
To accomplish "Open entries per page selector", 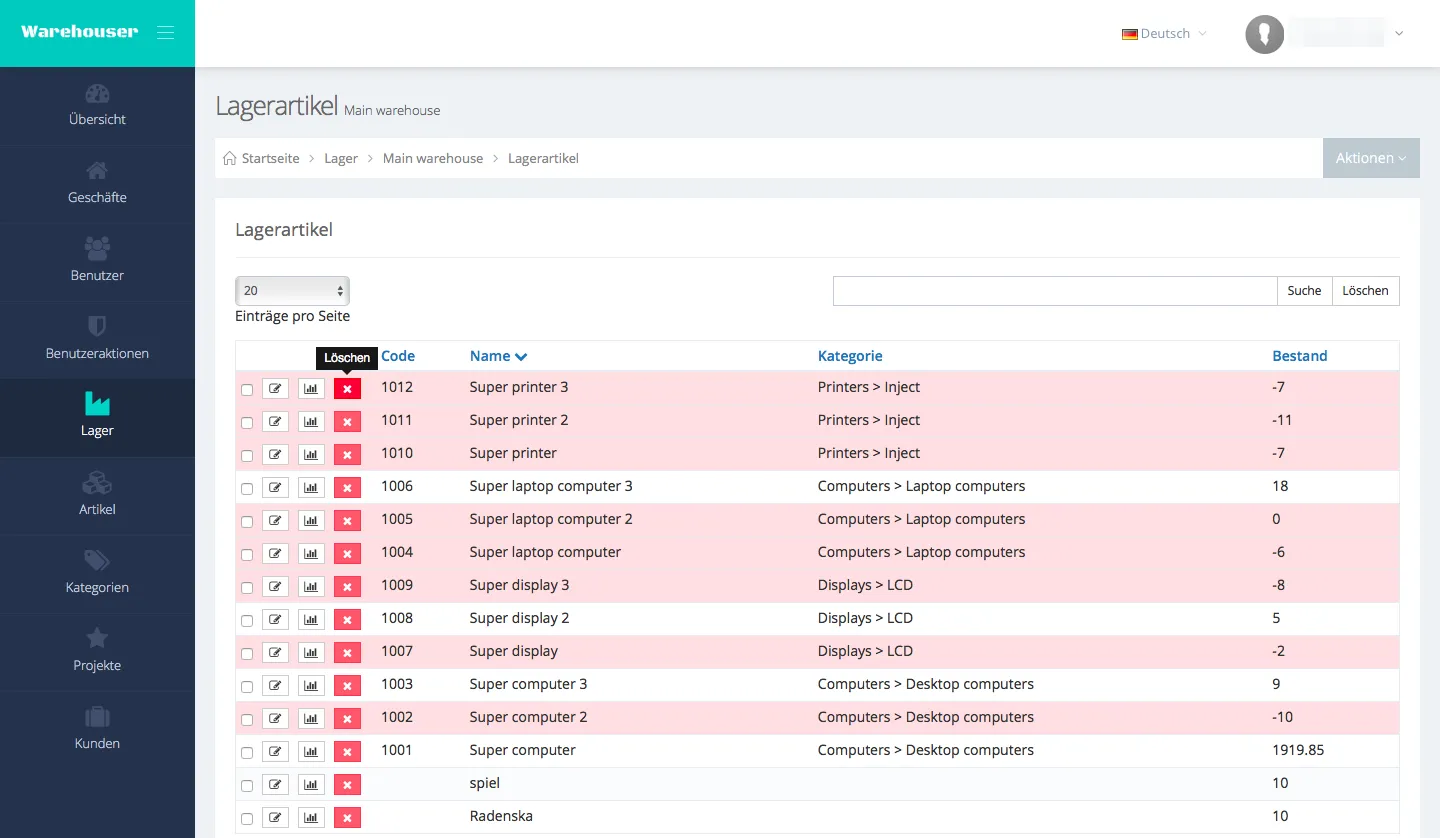I will pyautogui.click(x=292, y=291).
